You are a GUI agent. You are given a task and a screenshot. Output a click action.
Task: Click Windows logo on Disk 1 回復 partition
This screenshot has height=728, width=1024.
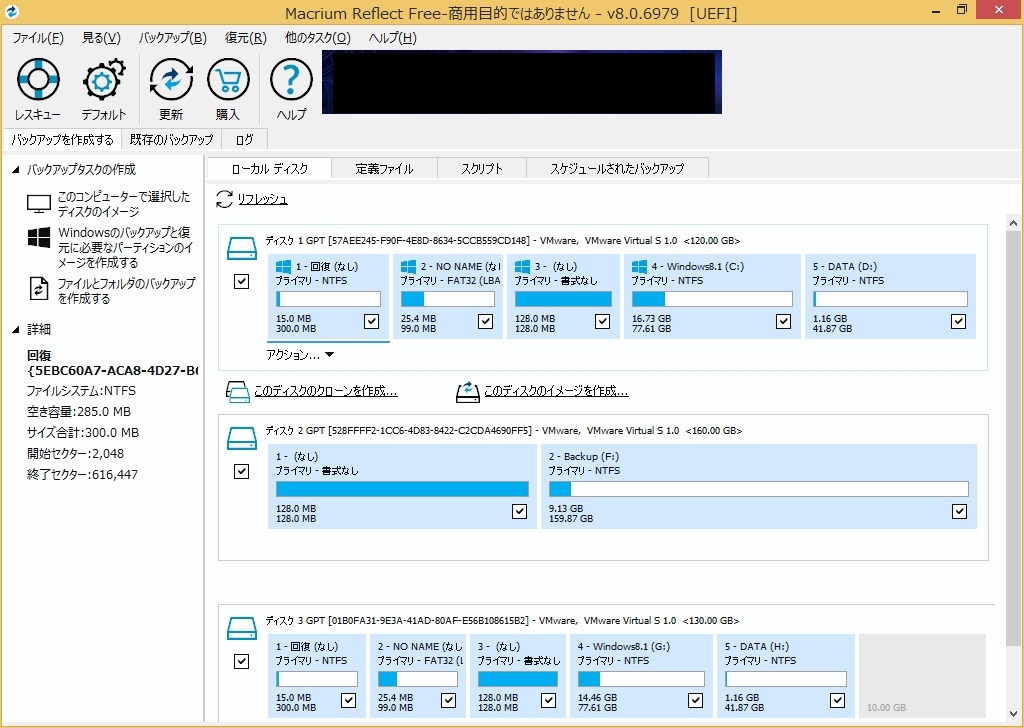283,266
